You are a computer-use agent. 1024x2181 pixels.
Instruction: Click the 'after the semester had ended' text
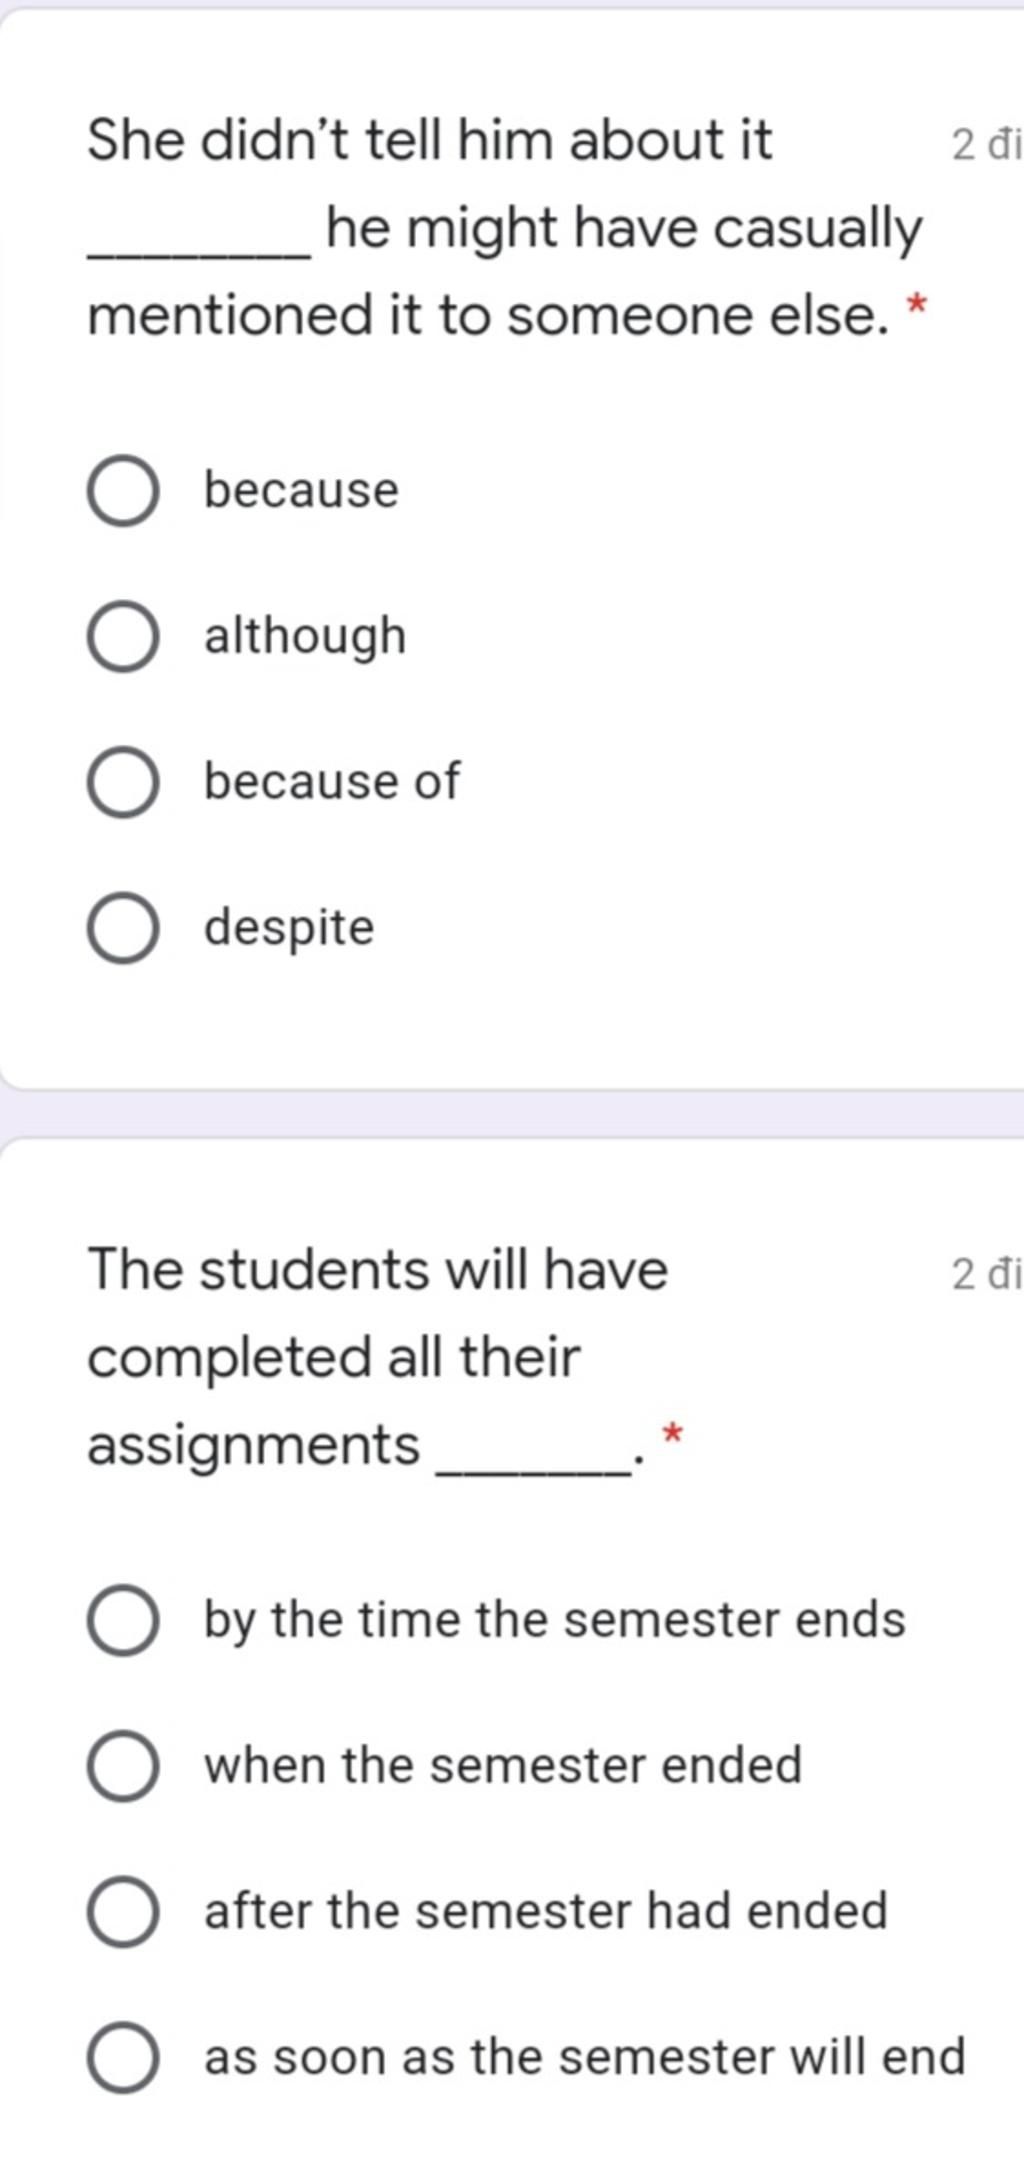pos(546,1911)
